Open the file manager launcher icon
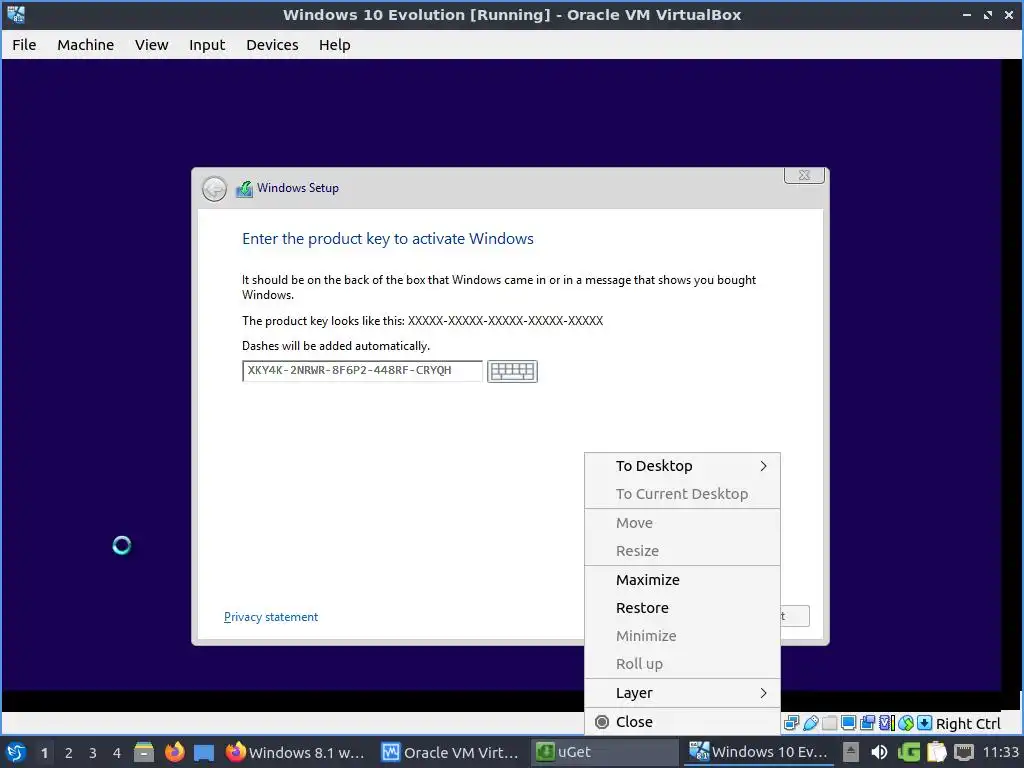The height and width of the screenshot is (768, 1024). (x=144, y=752)
